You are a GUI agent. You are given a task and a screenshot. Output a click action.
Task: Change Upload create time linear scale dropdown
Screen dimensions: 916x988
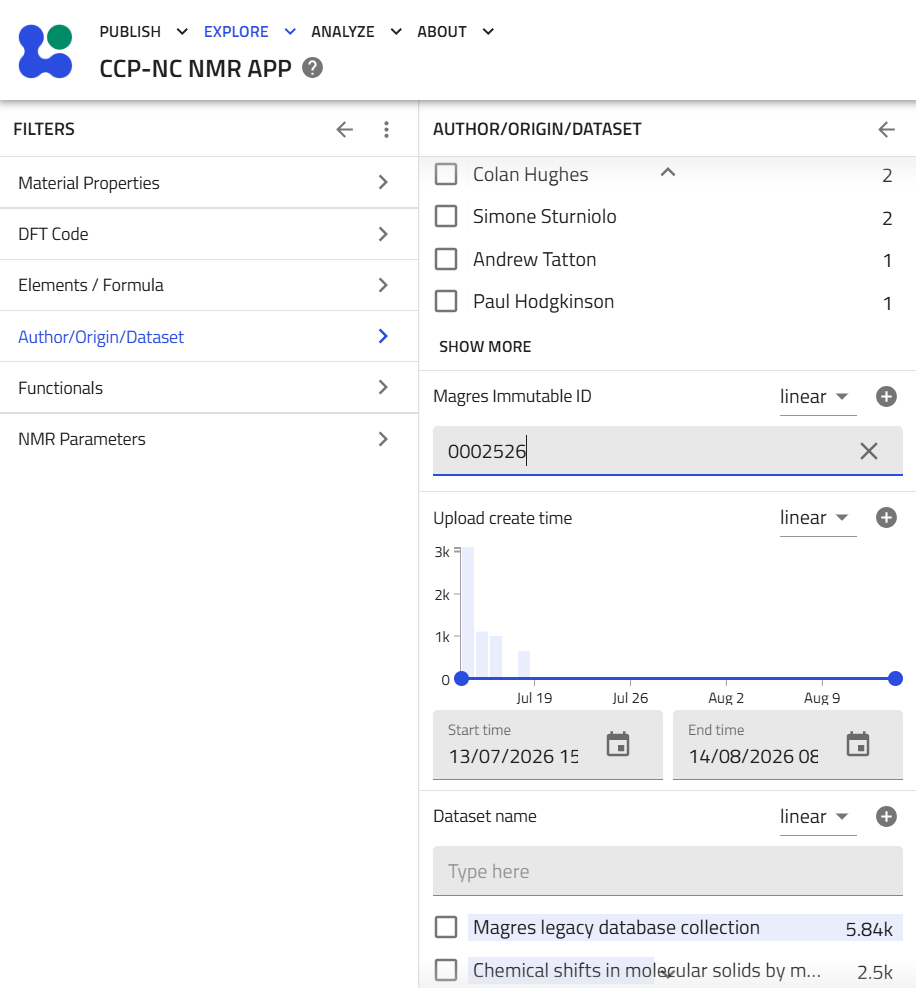coord(818,518)
